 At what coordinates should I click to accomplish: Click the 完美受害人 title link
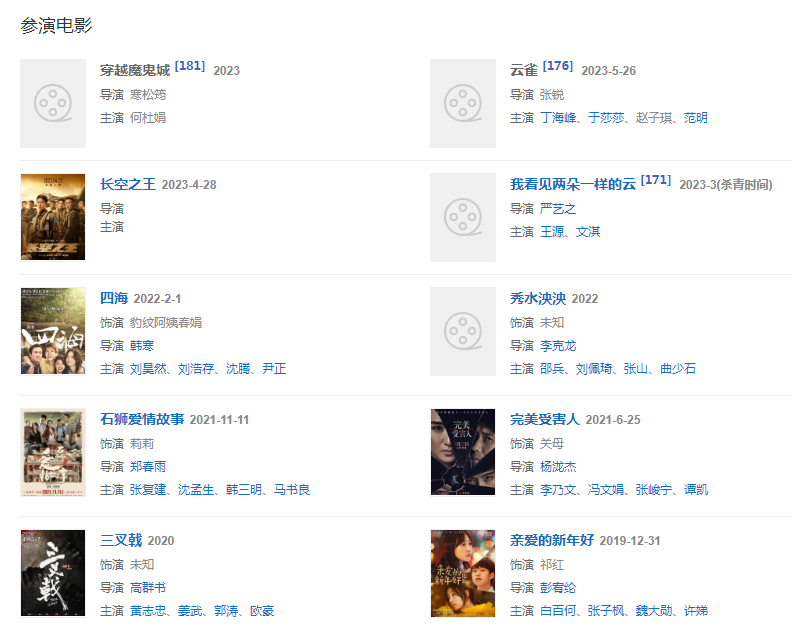[x=544, y=419]
